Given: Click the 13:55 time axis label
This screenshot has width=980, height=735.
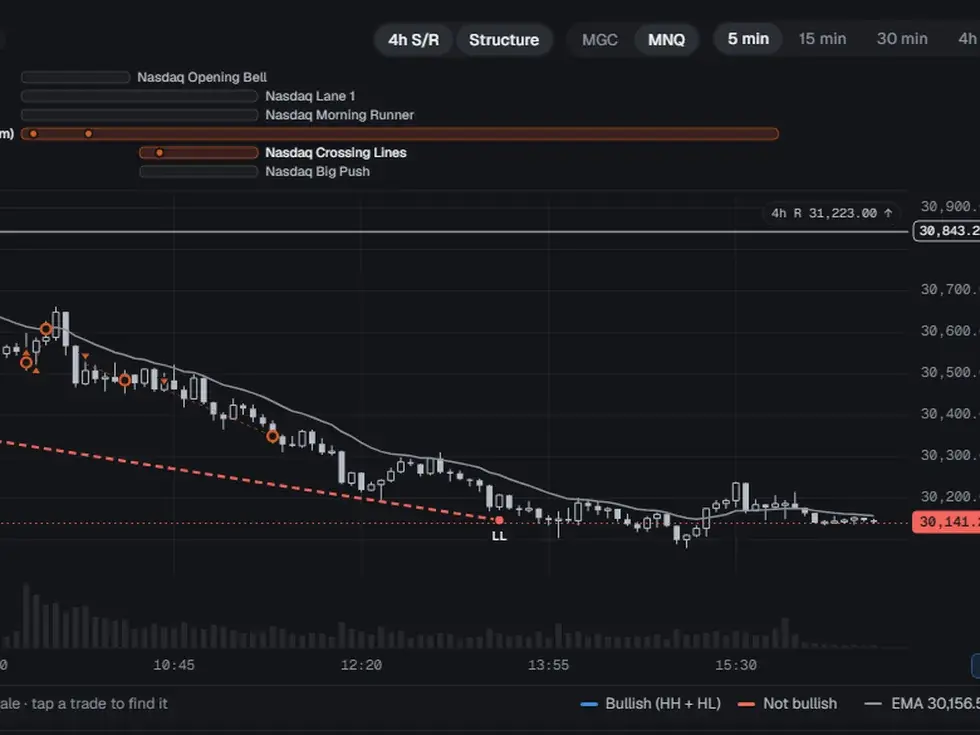Looking at the screenshot, I should [x=549, y=666].
